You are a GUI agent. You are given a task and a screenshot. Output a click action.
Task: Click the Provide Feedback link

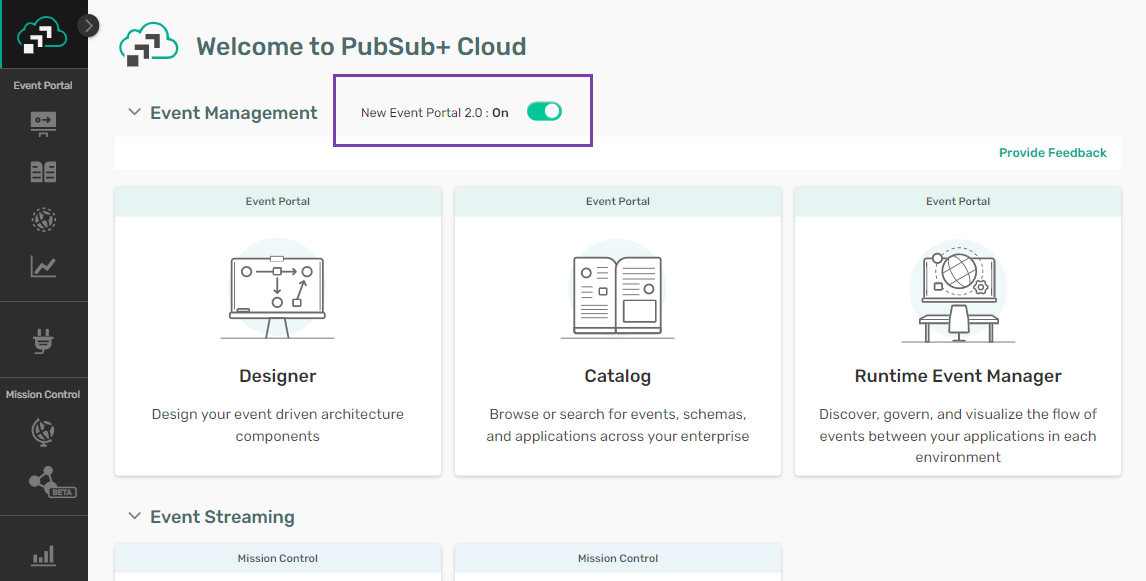click(x=1052, y=153)
